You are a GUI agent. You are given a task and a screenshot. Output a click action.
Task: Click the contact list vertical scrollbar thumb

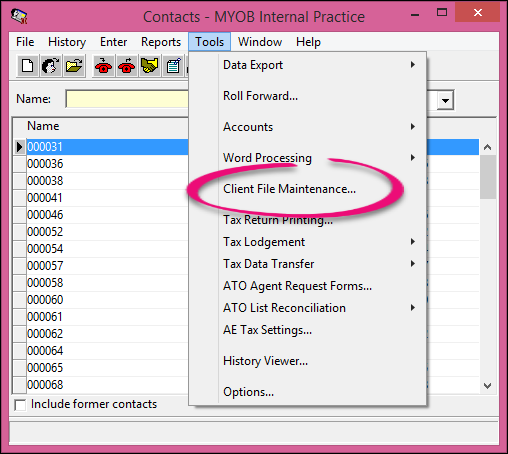(488, 177)
